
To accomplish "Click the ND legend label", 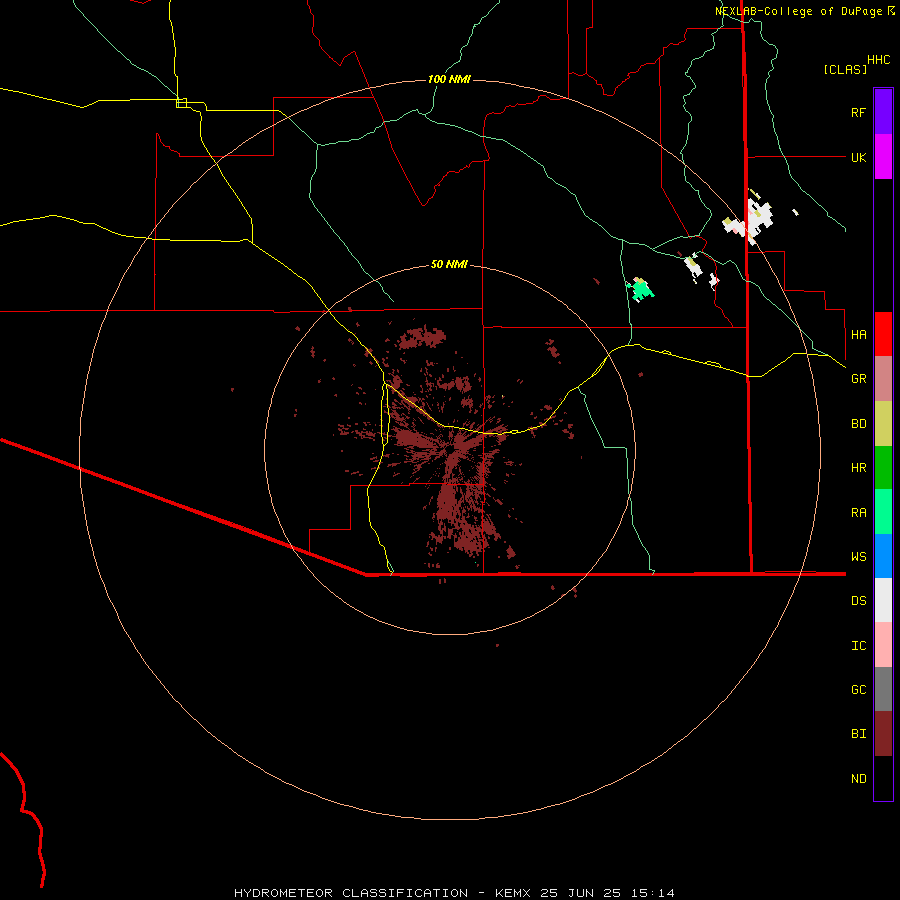I will click(858, 779).
